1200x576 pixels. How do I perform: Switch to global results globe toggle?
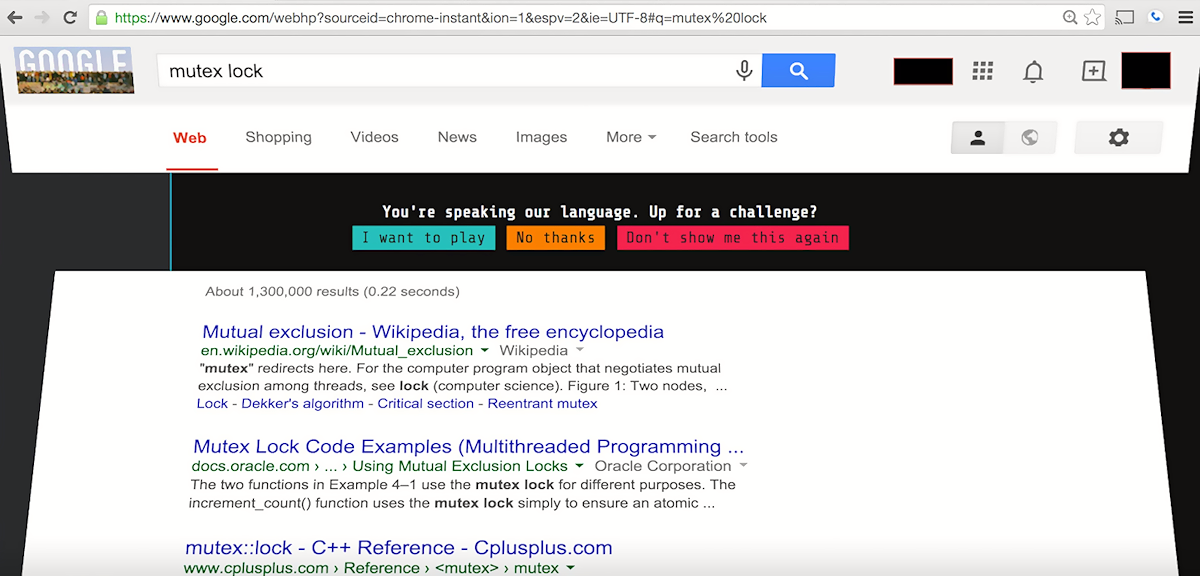(x=1030, y=138)
